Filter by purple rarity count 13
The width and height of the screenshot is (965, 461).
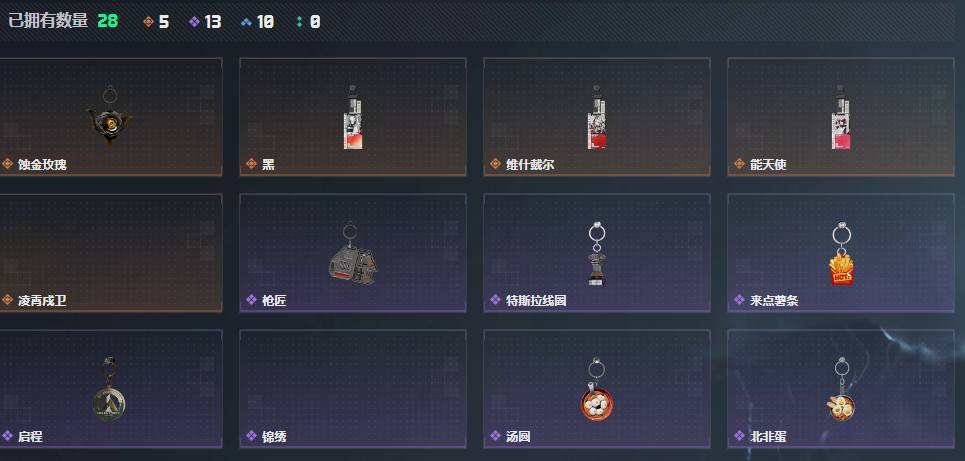point(205,22)
